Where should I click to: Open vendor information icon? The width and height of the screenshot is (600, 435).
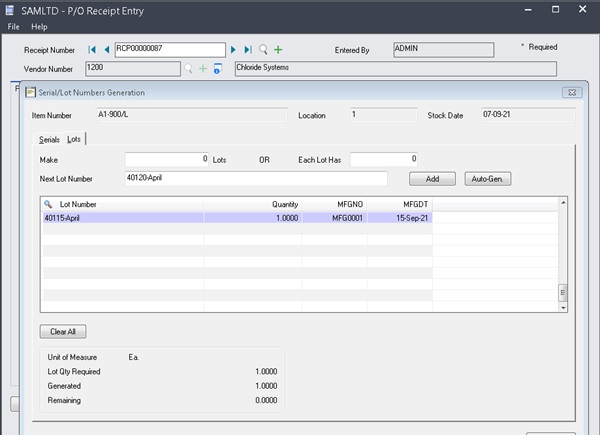(217, 68)
